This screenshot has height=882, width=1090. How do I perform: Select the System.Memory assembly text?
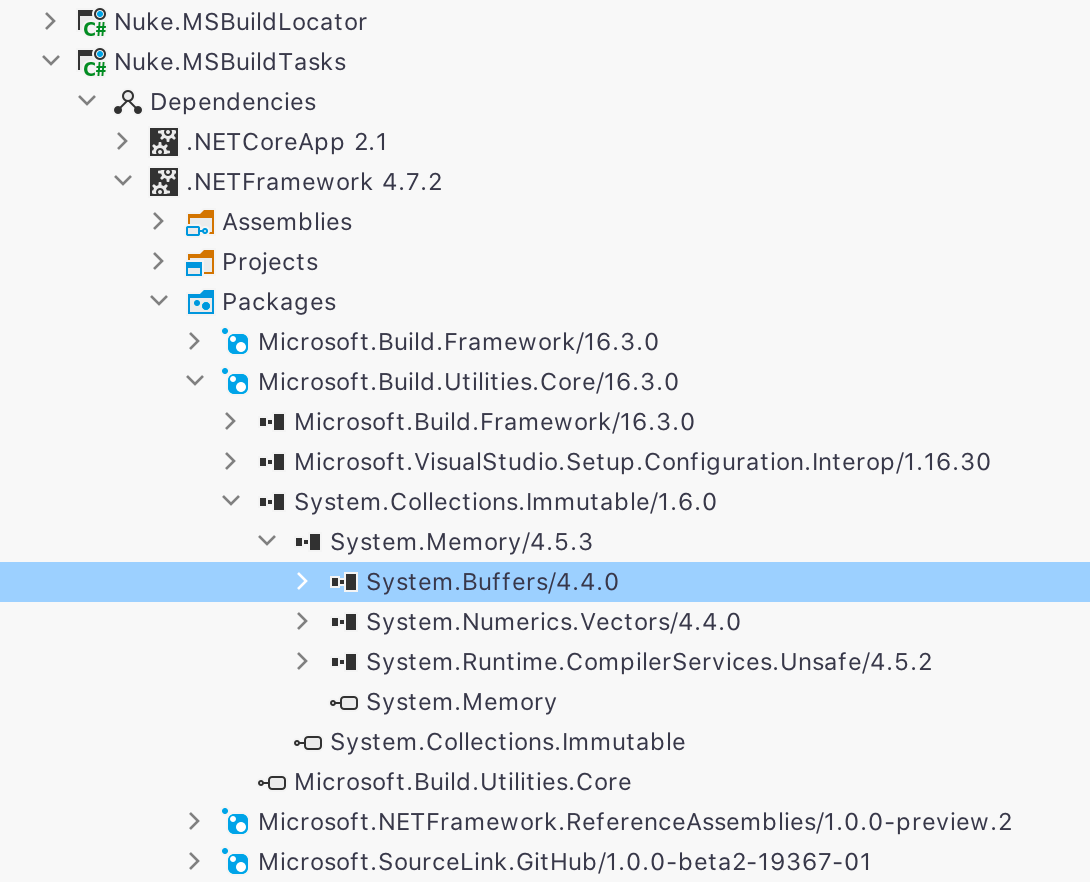click(462, 702)
